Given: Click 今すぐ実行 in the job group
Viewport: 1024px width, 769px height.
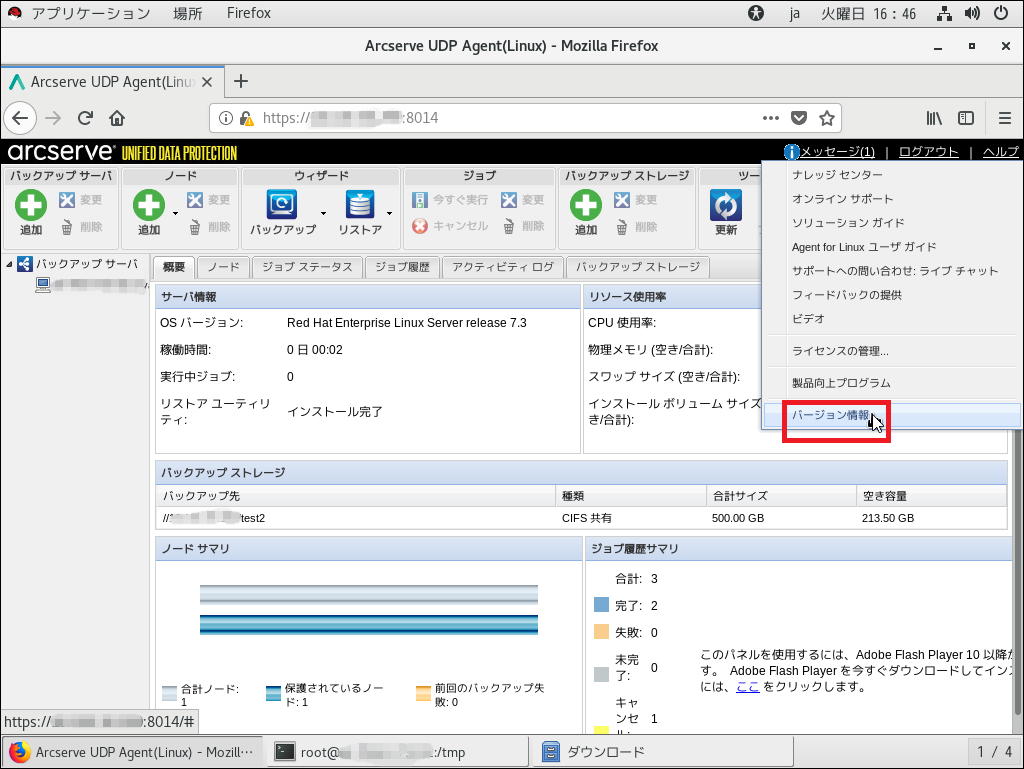Looking at the screenshot, I should click(x=450, y=200).
